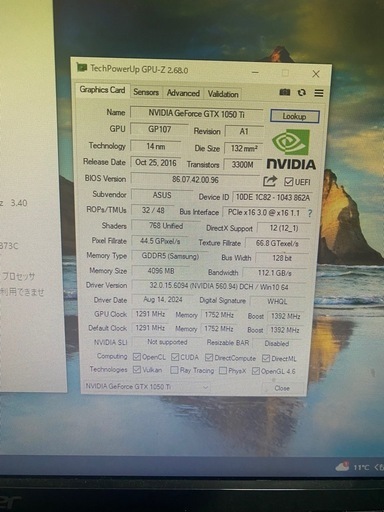The image size is (384, 512).
Task: Click the Bus Width value 128 bit
Action: (x=282, y=258)
